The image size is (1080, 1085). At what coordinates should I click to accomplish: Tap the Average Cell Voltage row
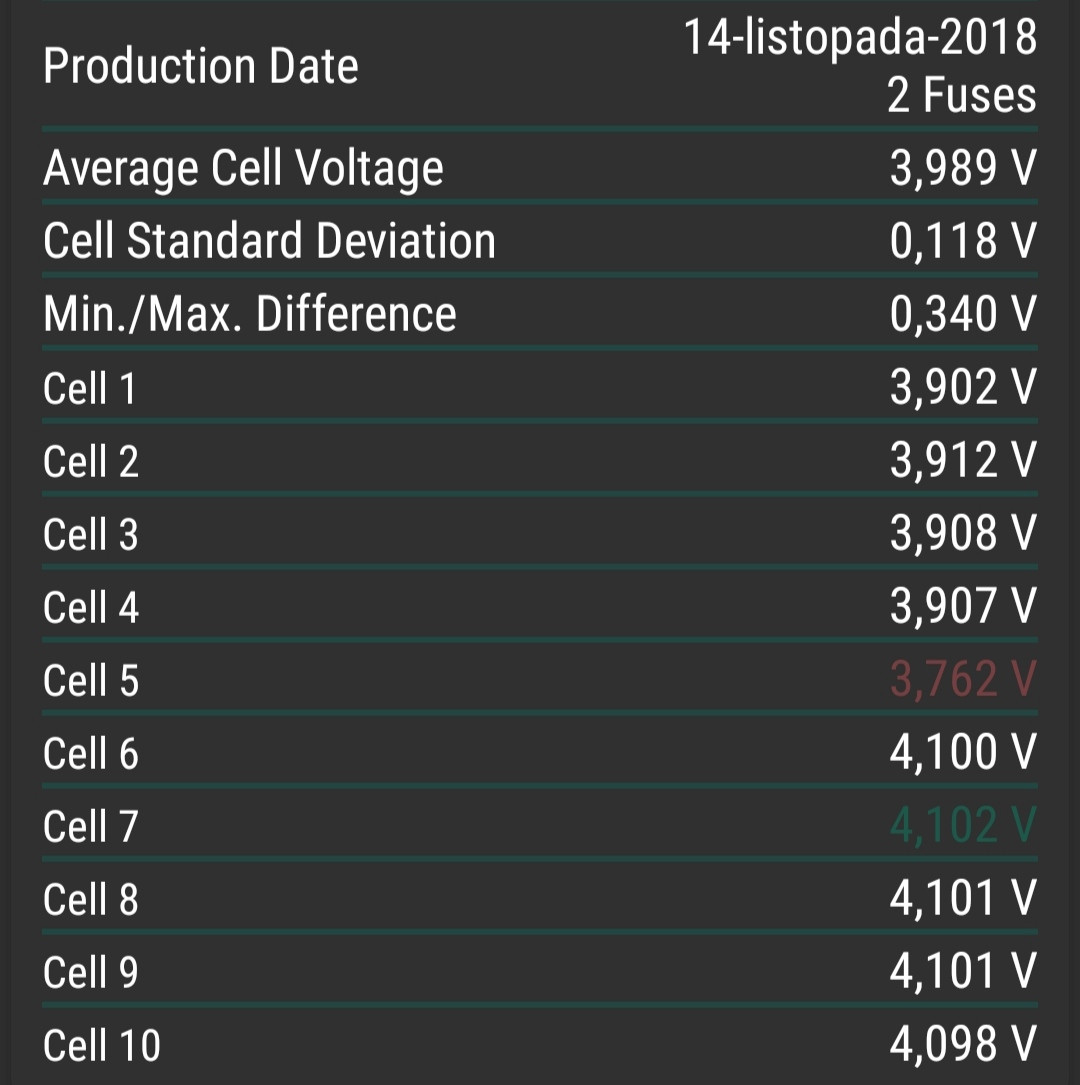(243, 169)
